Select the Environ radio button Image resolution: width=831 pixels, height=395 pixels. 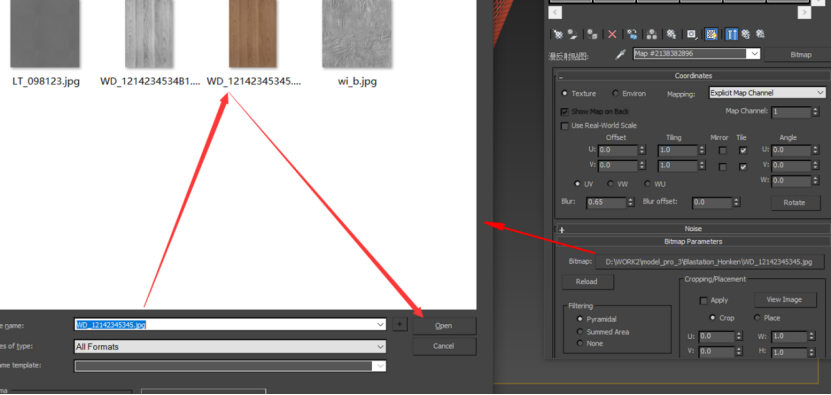pos(616,93)
